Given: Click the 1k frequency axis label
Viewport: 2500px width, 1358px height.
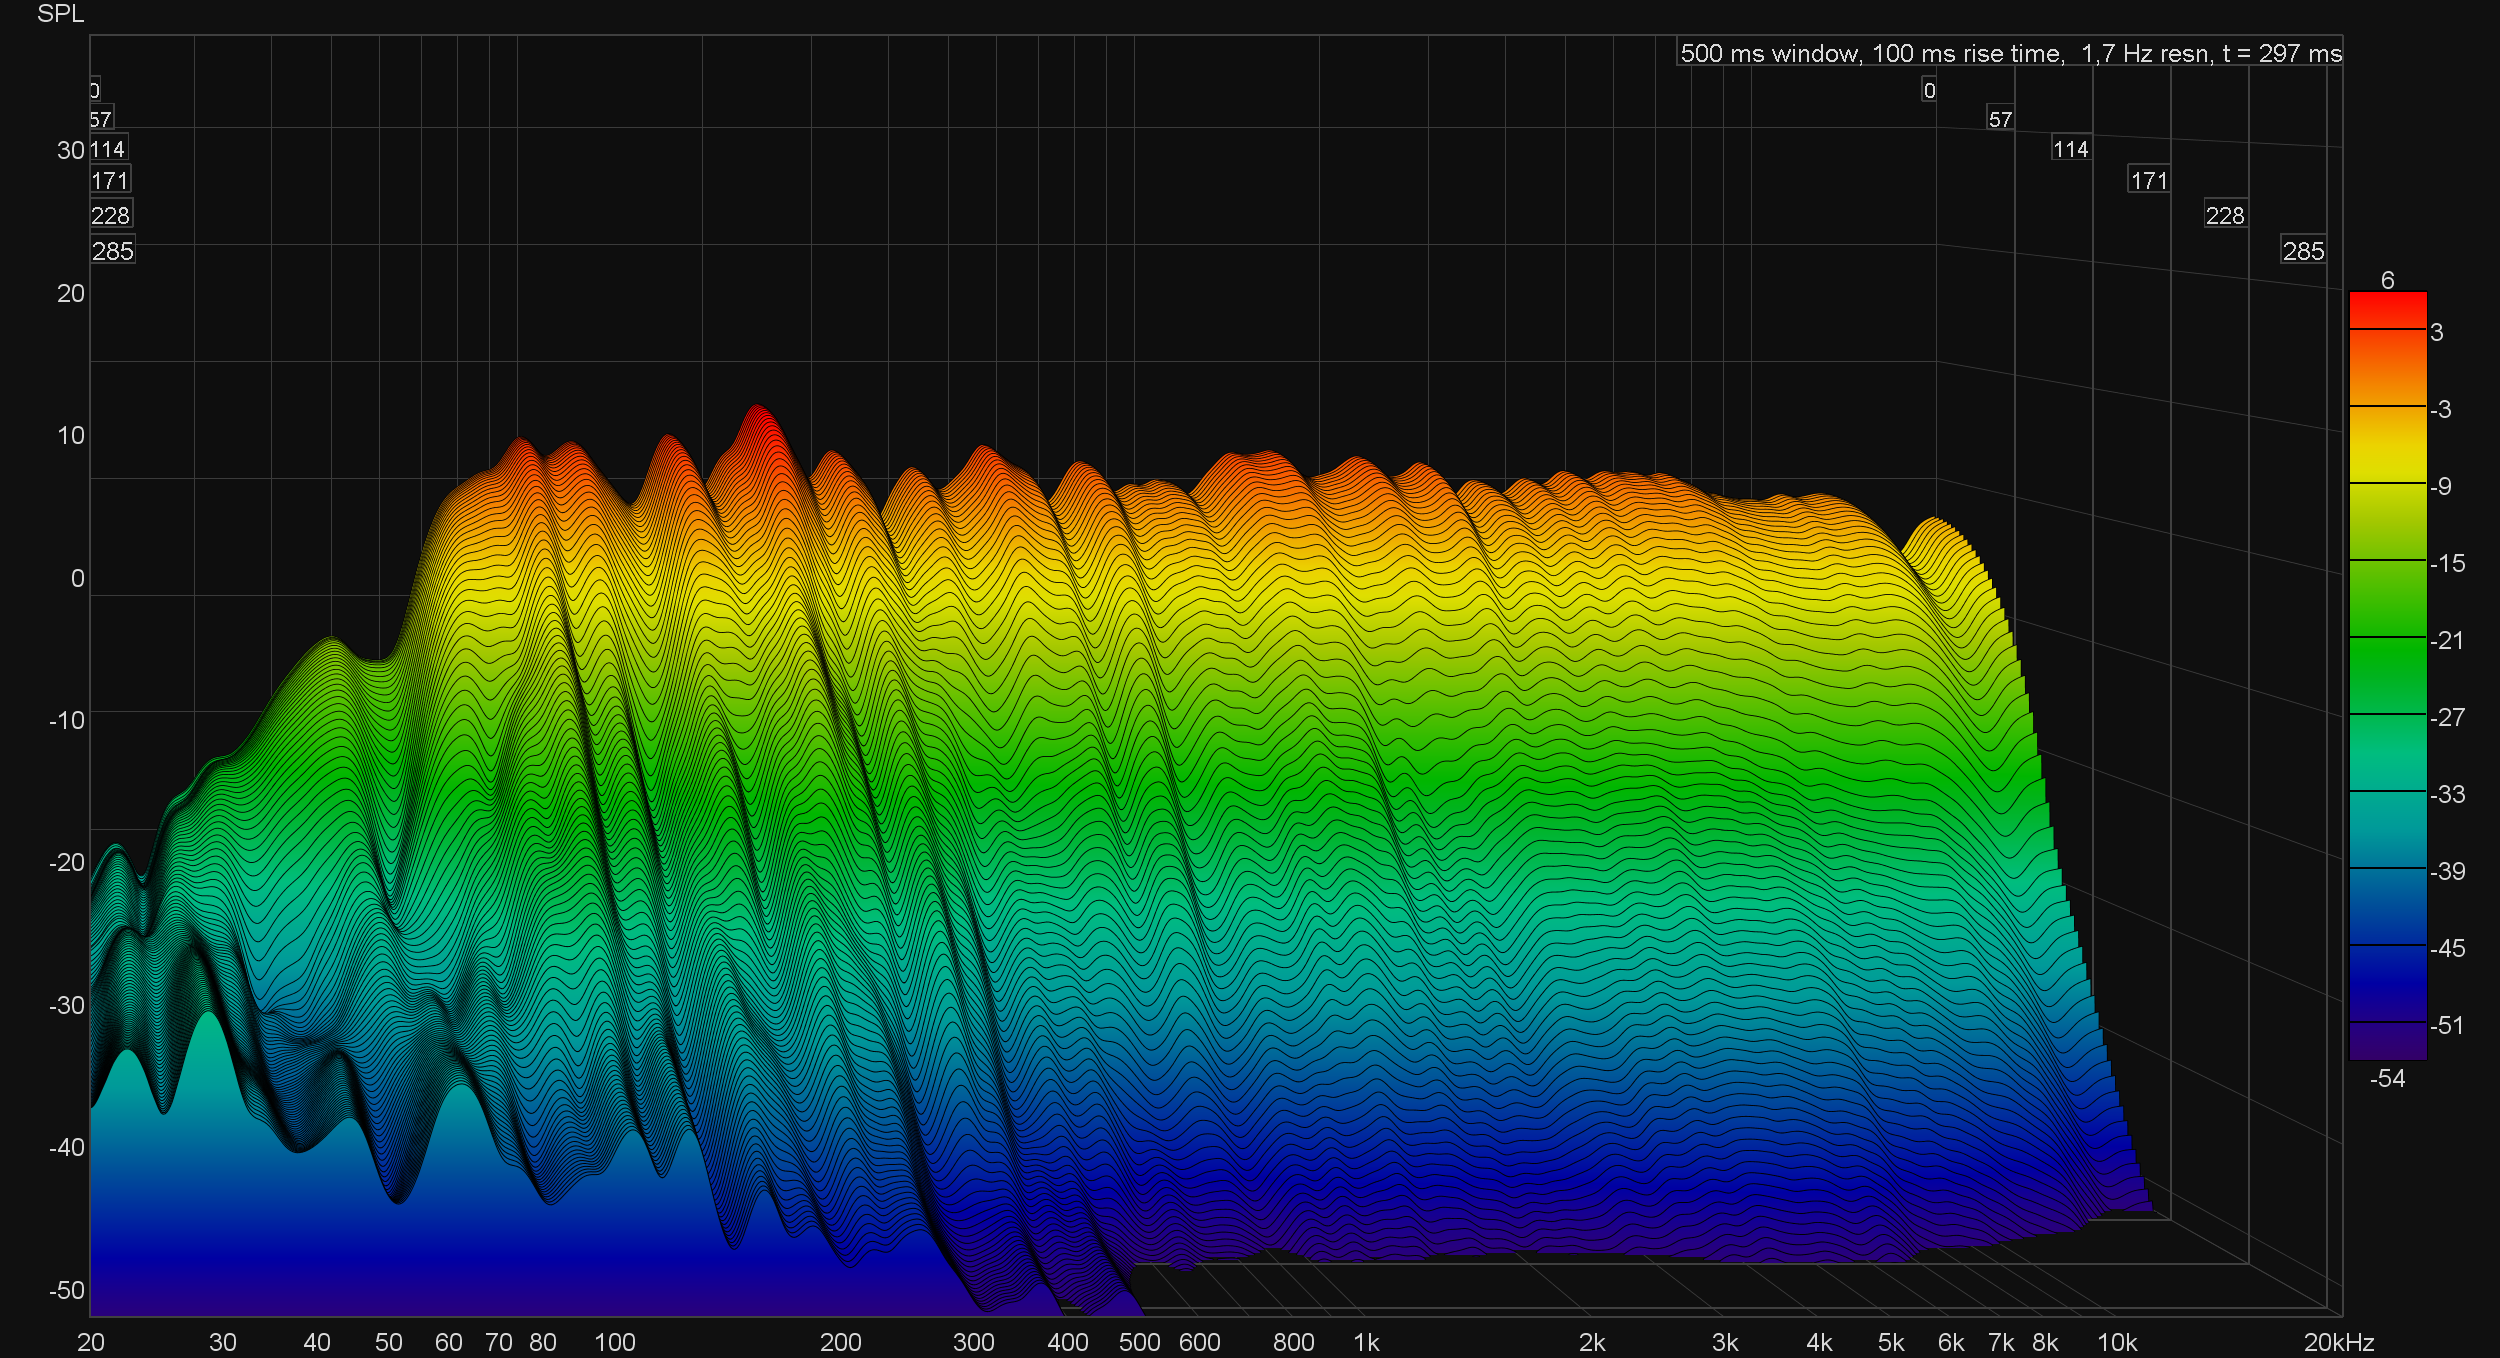Looking at the screenshot, I should click(1366, 1342).
